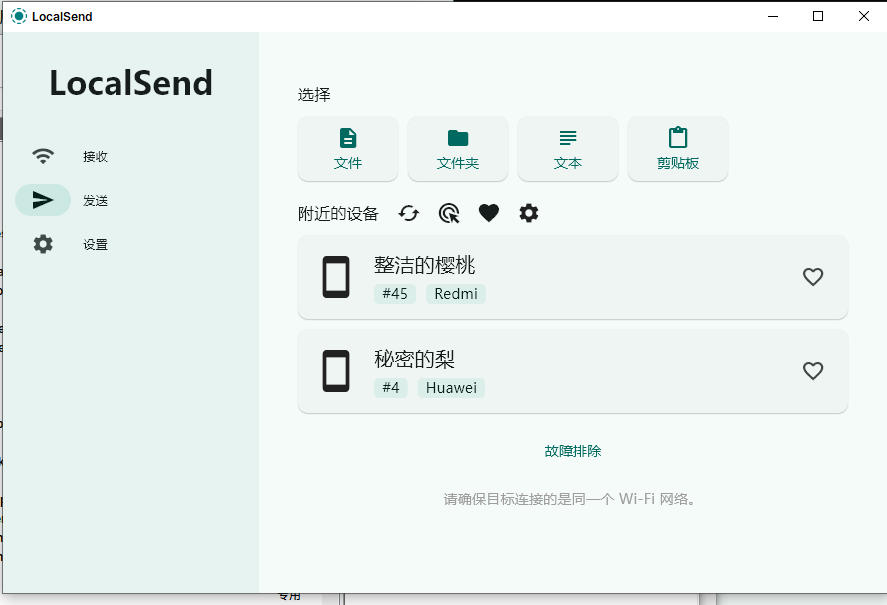Open send mode gear icon
The width and height of the screenshot is (887, 605).
pos(529,213)
